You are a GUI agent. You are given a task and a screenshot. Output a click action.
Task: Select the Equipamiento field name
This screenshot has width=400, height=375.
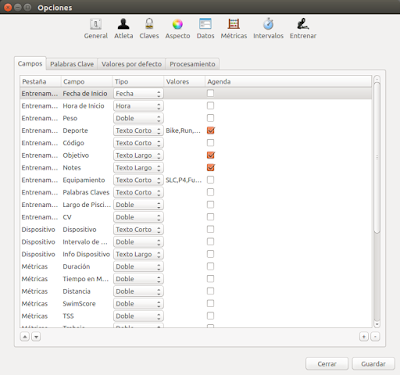click(x=84, y=180)
